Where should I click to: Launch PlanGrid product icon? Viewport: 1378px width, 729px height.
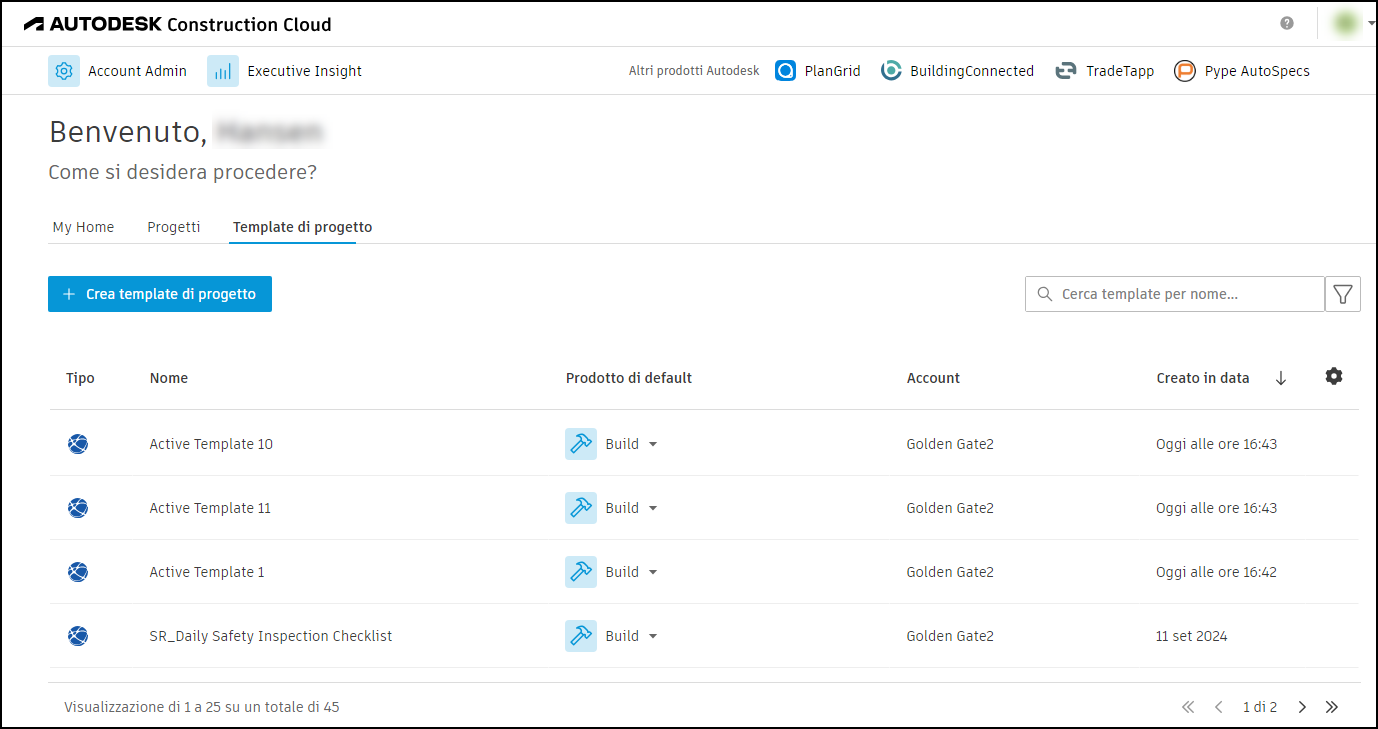point(786,71)
